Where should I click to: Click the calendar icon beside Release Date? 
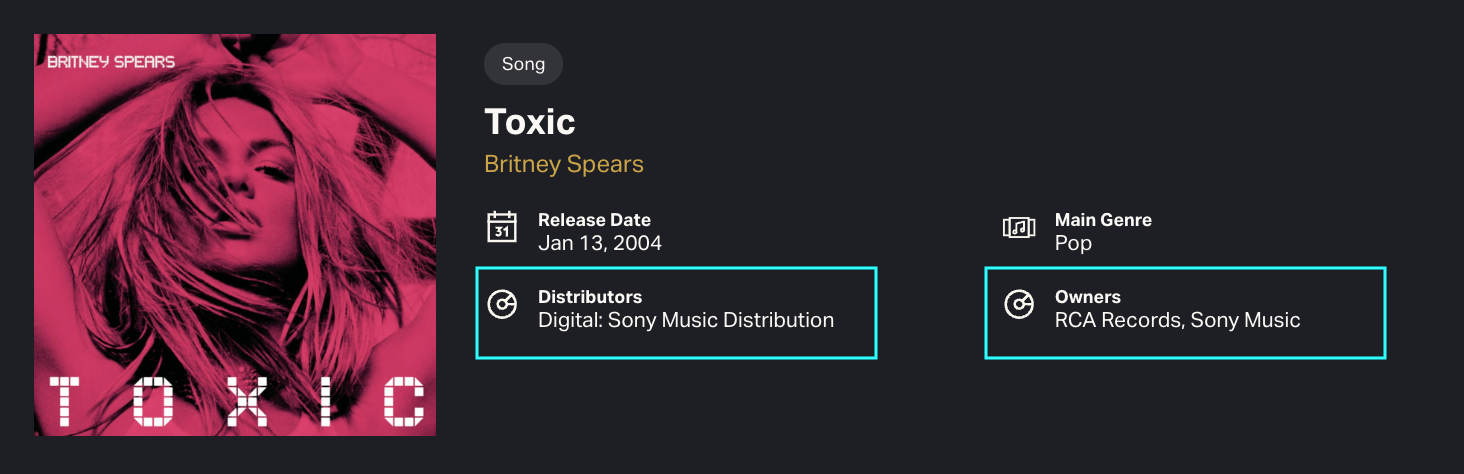click(x=502, y=227)
